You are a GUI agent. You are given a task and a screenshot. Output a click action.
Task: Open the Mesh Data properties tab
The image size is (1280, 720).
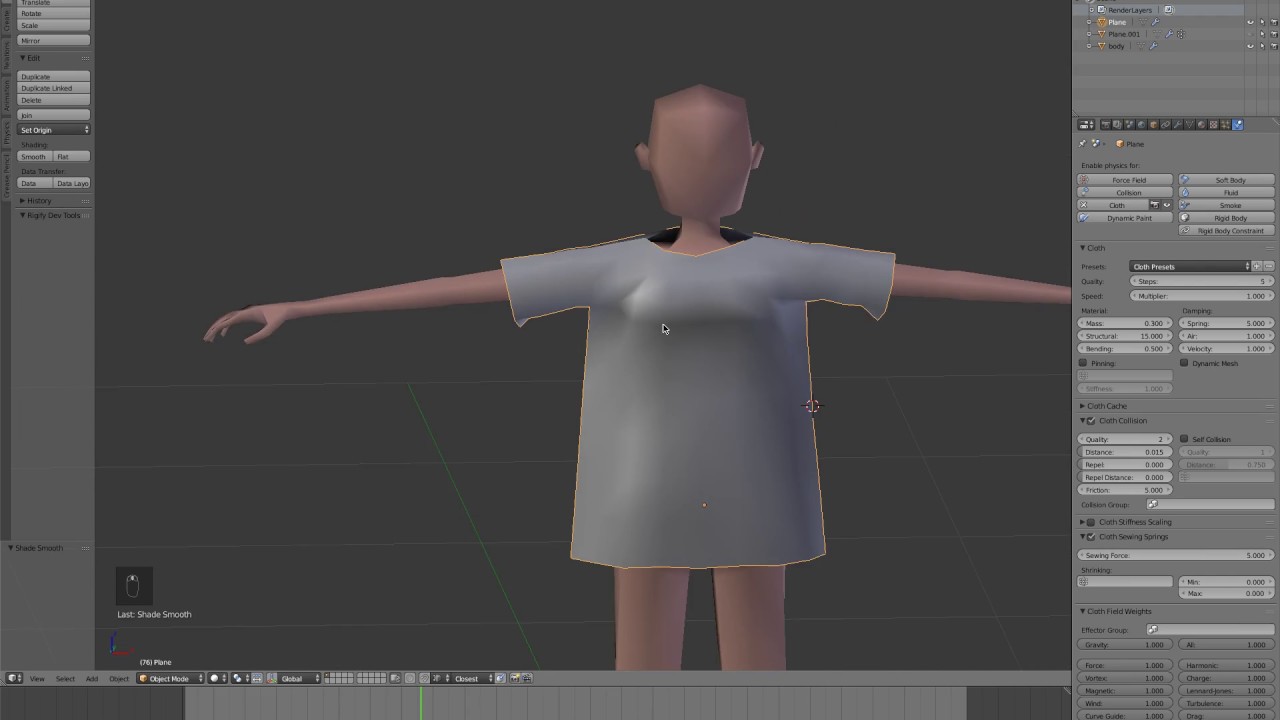click(1189, 125)
